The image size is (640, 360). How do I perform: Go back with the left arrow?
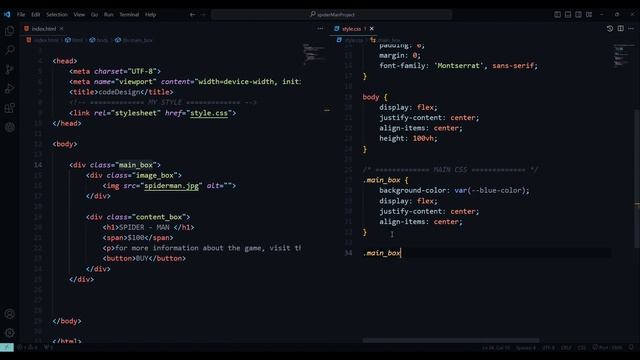(x=192, y=15)
